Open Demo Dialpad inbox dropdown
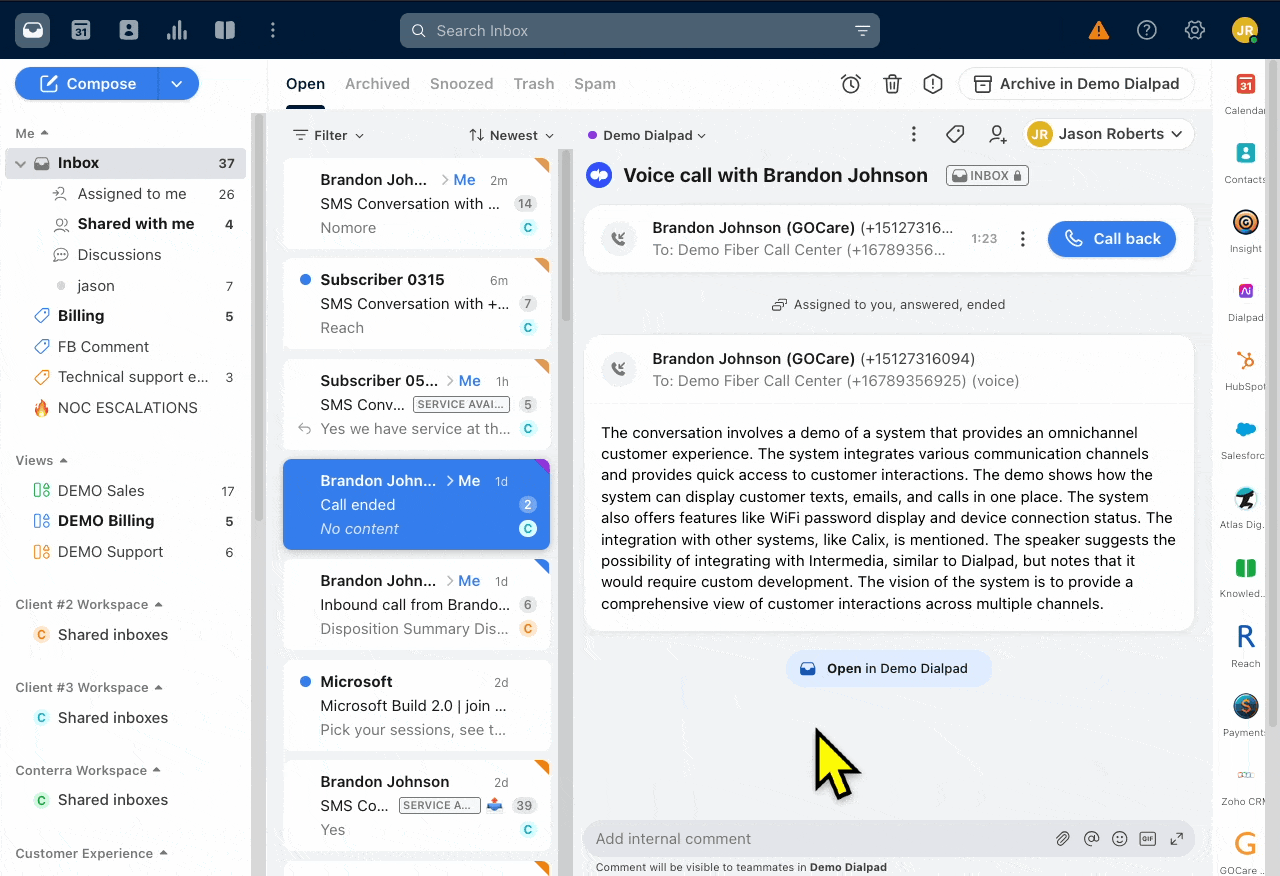The height and width of the screenshot is (876, 1280). (x=647, y=135)
